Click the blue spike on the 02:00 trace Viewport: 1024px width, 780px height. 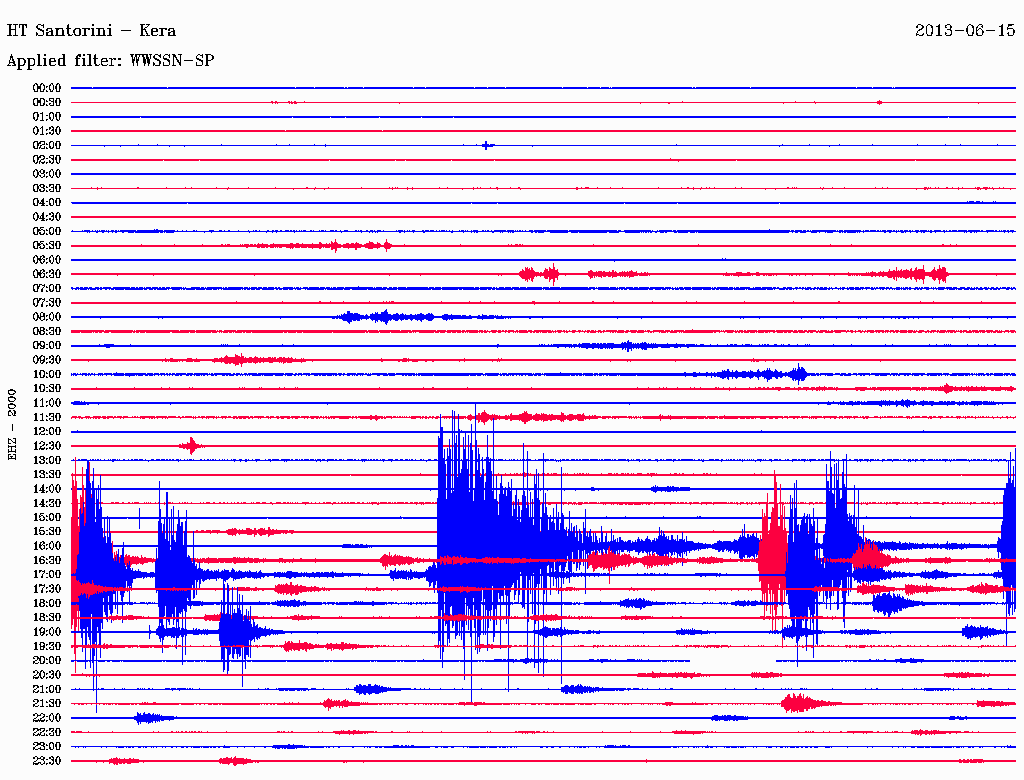(x=487, y=145)
